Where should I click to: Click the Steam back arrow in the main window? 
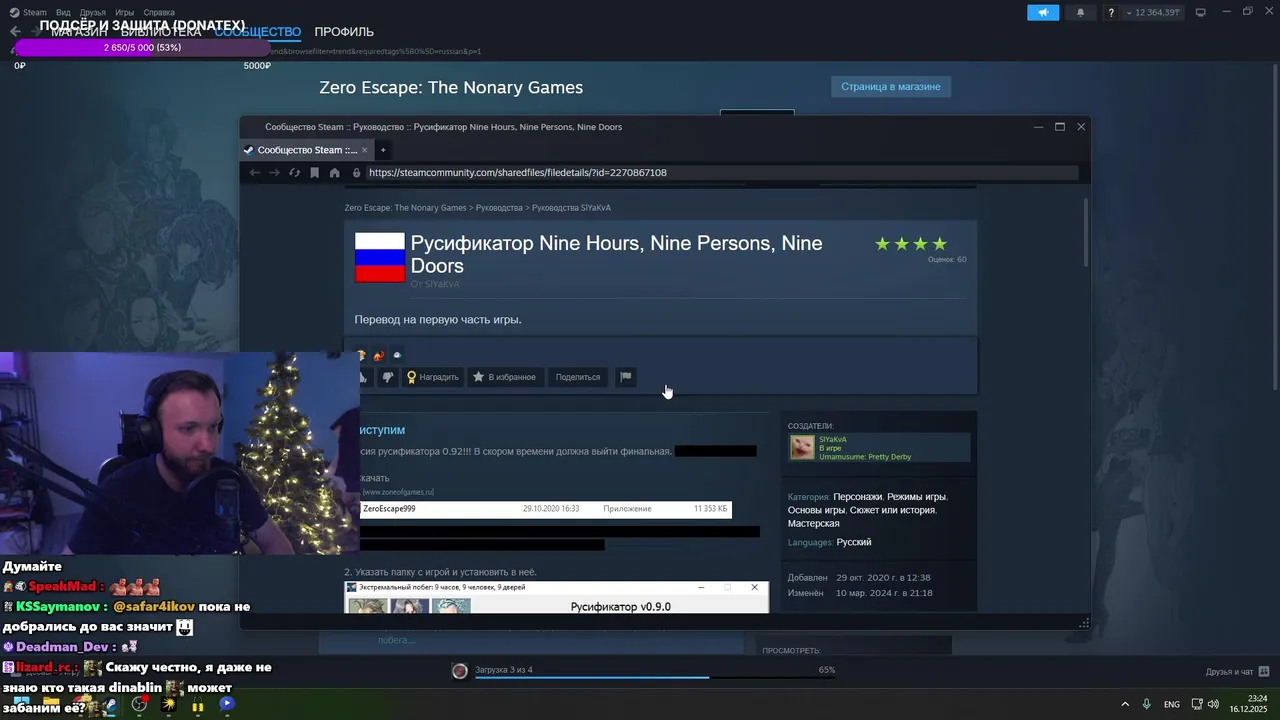(x=15, y=32)
